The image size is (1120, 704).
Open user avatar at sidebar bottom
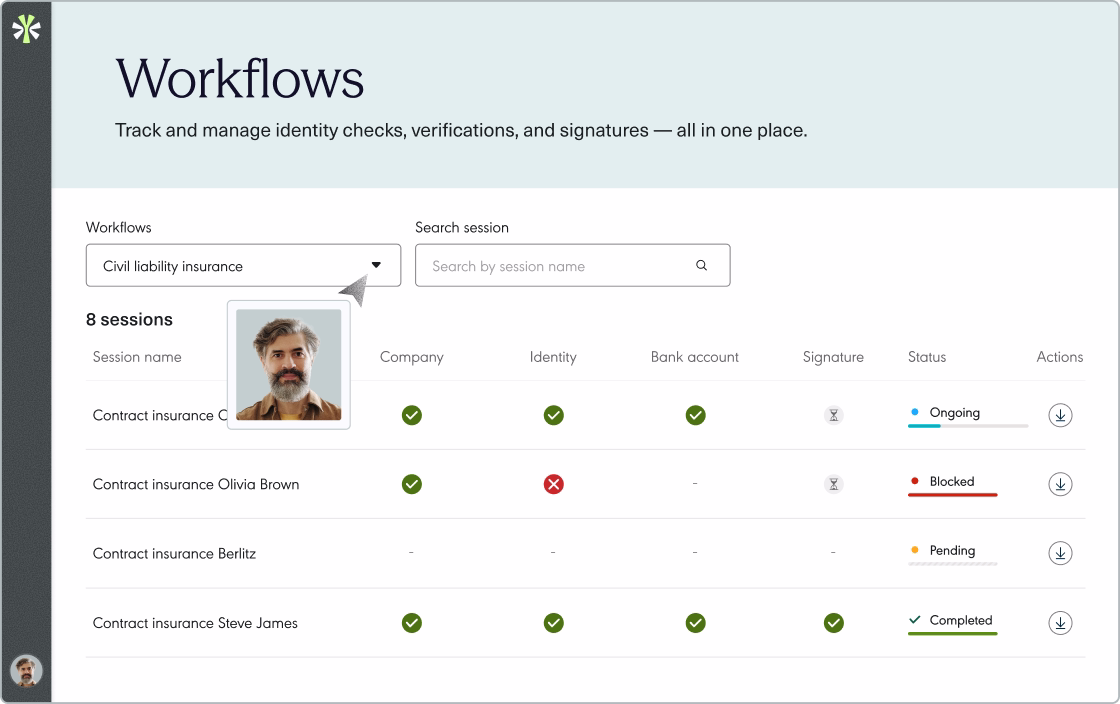pos(26,671)
